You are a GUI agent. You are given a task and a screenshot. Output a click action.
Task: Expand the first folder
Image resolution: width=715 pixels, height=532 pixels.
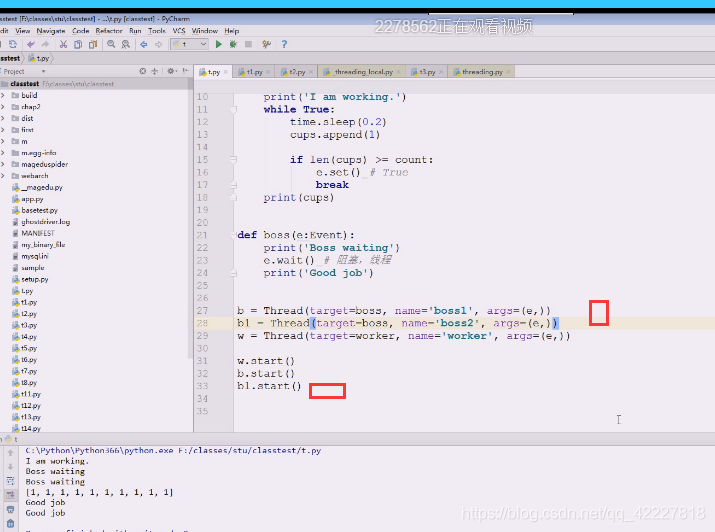pos(3,130)
